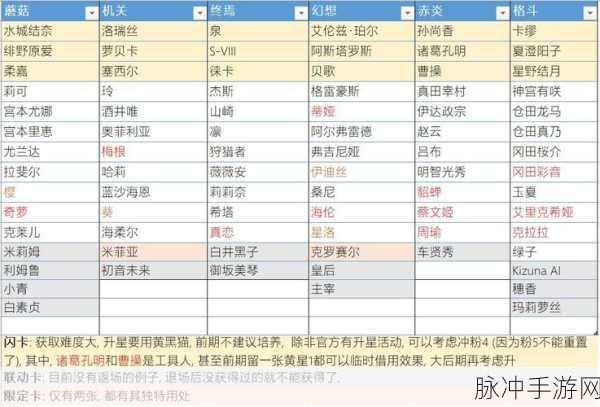Click the highlighted cell 米菲亚
This screenshot has width=600, height=407.
click(153, 252)
